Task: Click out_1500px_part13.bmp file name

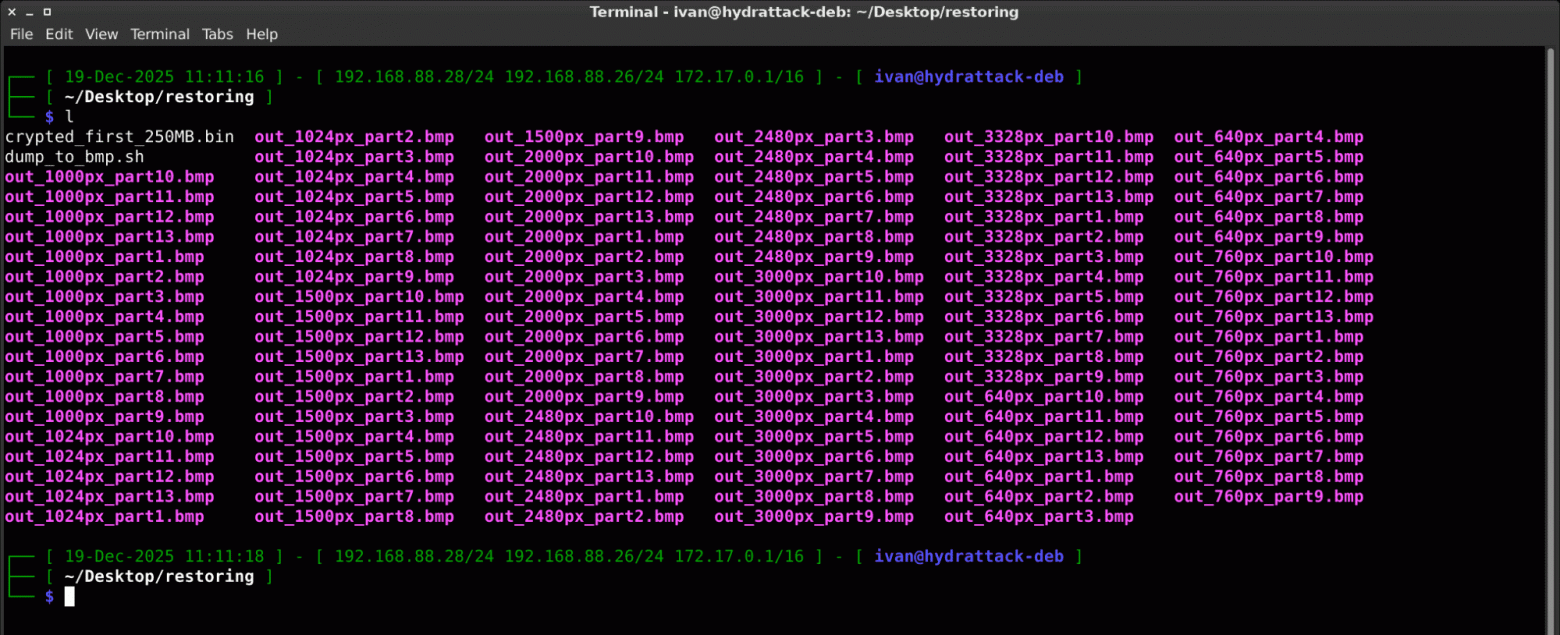Action: pyautogui.click(x=359, y=357)
